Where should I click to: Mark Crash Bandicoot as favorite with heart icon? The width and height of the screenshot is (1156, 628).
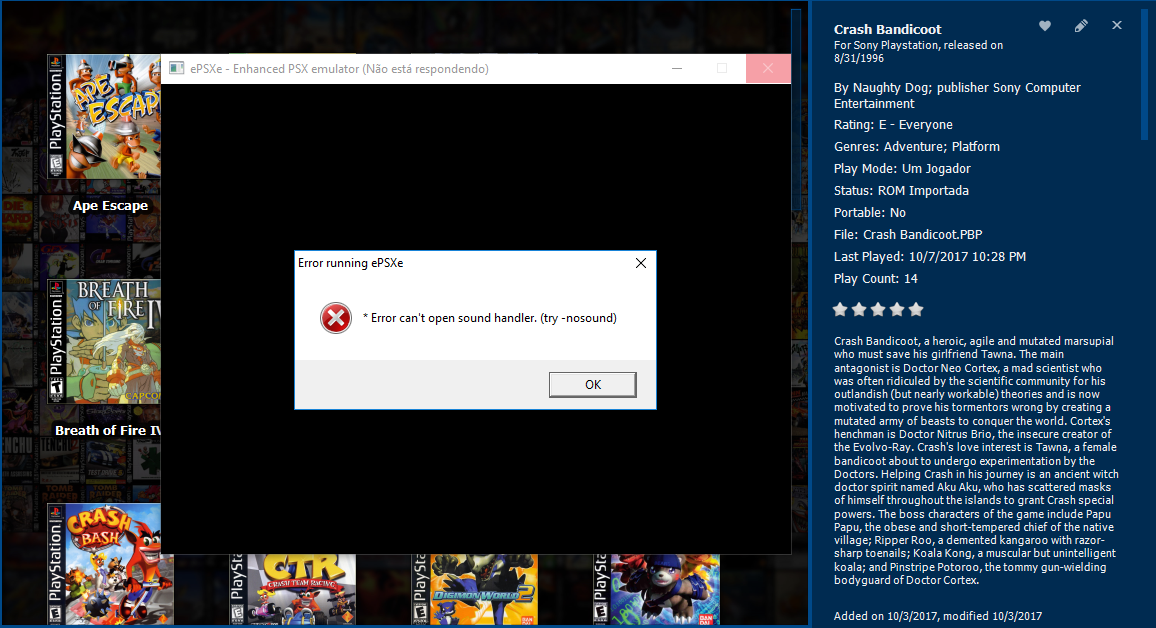pyautogui.click(x=1045, y=26)
